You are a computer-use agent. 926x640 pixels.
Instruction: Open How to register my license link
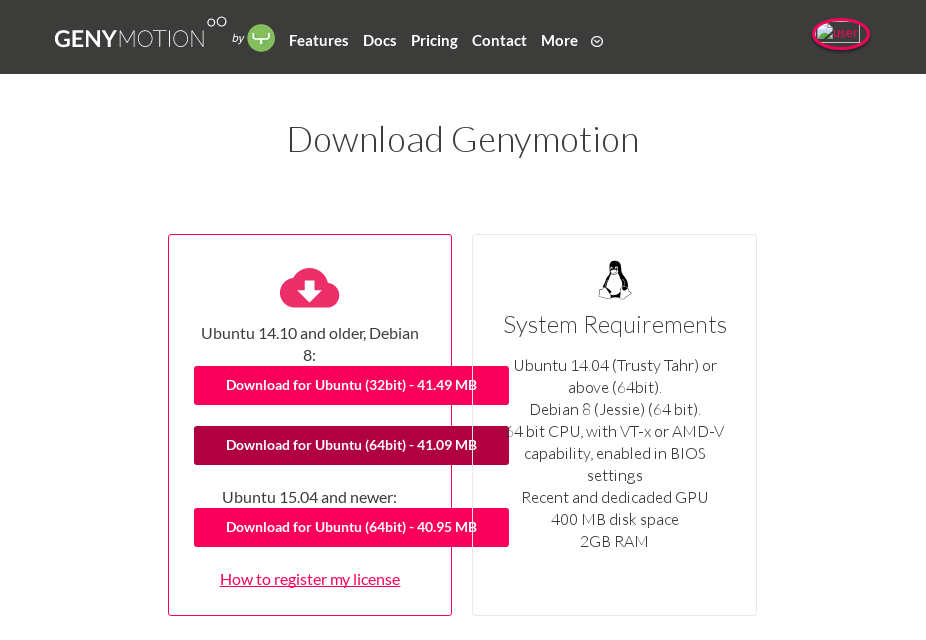click(310, 580)
